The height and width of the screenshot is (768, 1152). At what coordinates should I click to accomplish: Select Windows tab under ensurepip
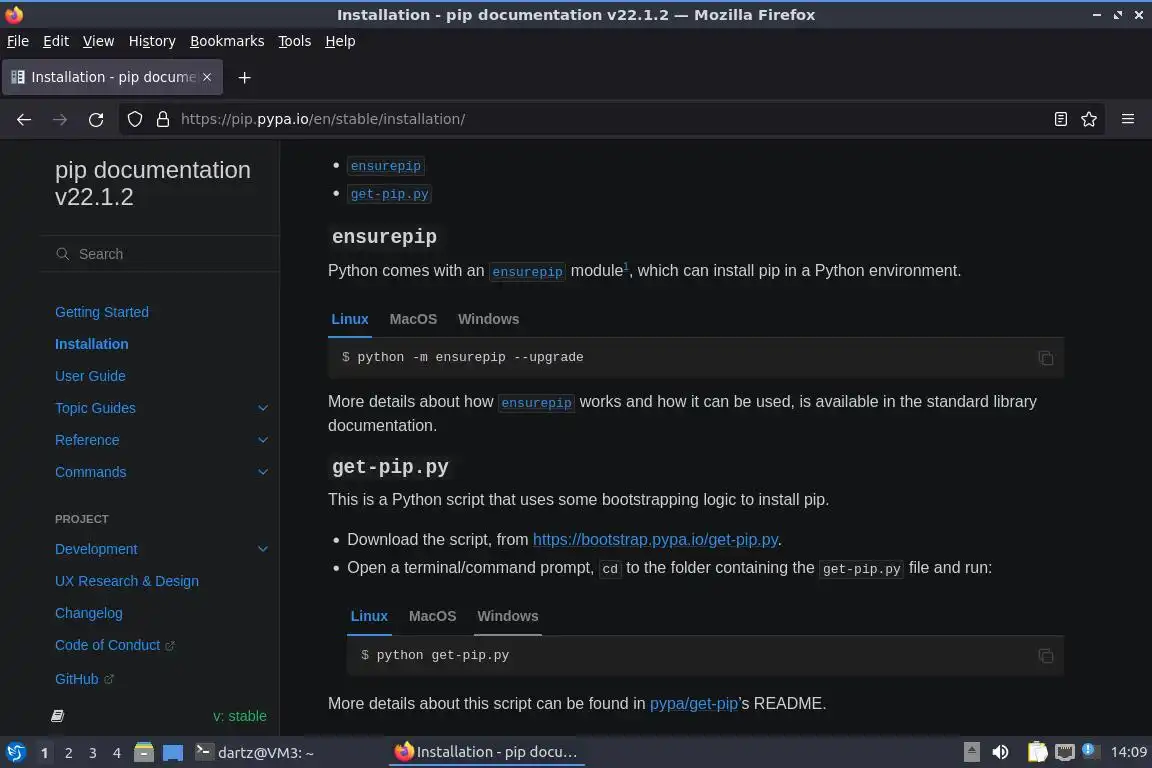pyautogui.click(x=488, y=319)
